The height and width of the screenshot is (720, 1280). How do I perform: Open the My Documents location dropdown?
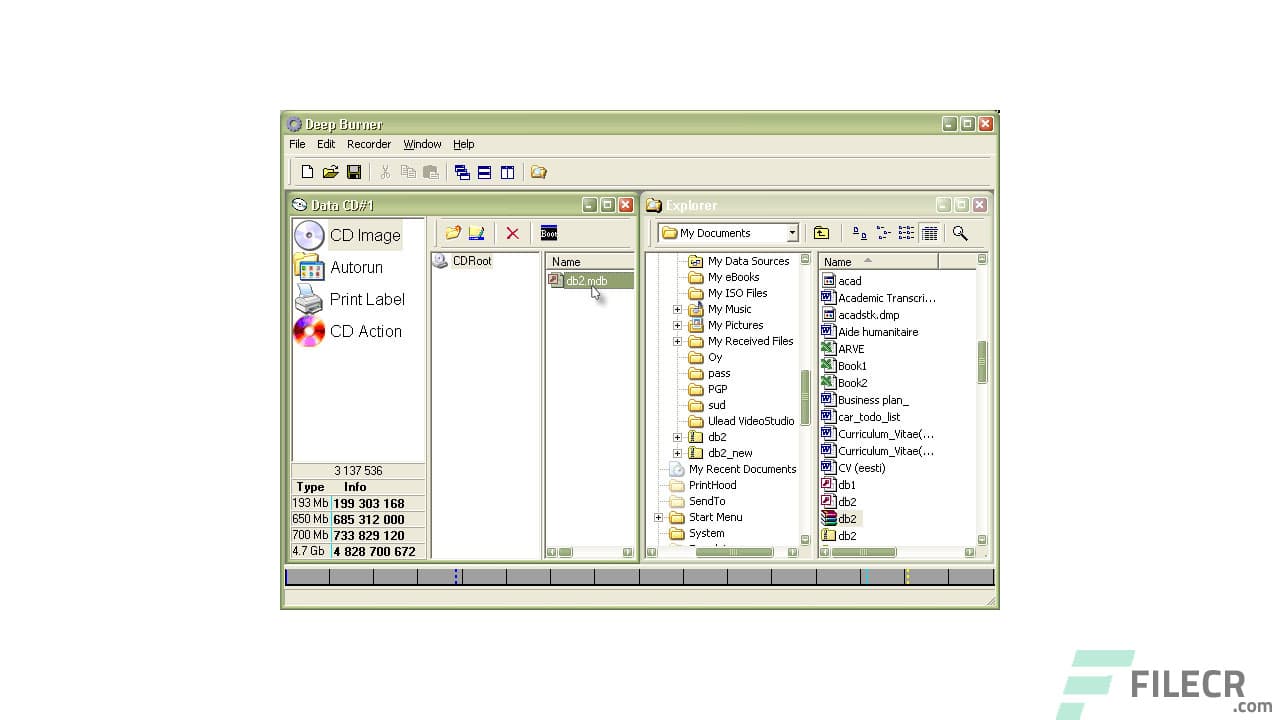791,232
